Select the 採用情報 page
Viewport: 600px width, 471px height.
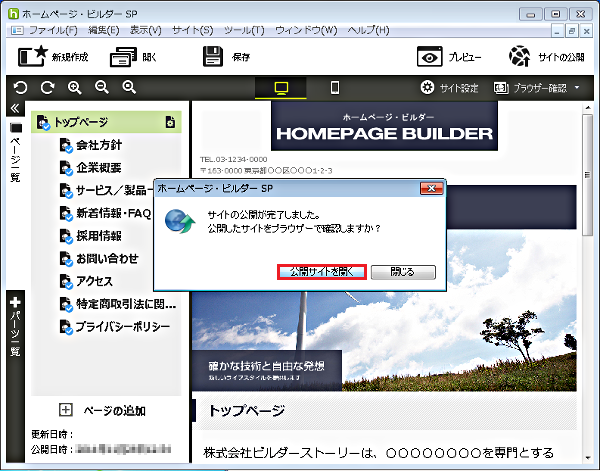(x=99, y=236)
